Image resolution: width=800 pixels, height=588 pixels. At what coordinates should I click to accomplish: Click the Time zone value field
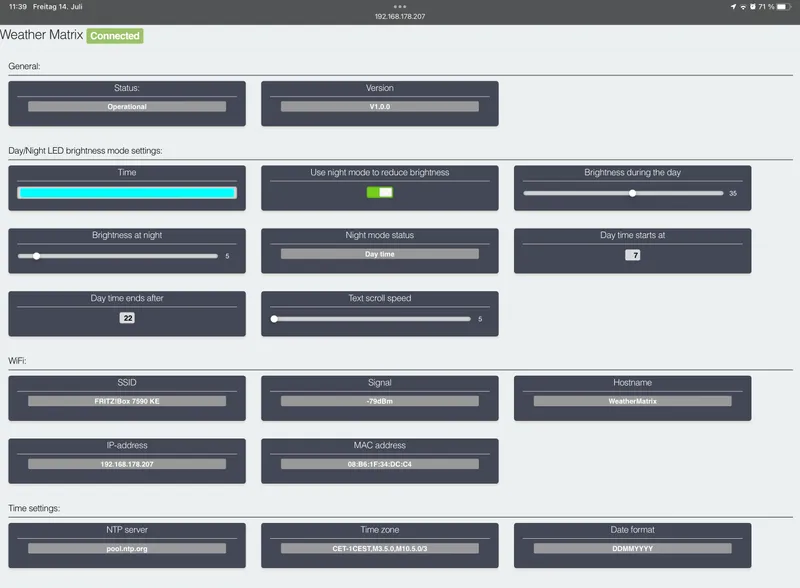pos(380,549)
